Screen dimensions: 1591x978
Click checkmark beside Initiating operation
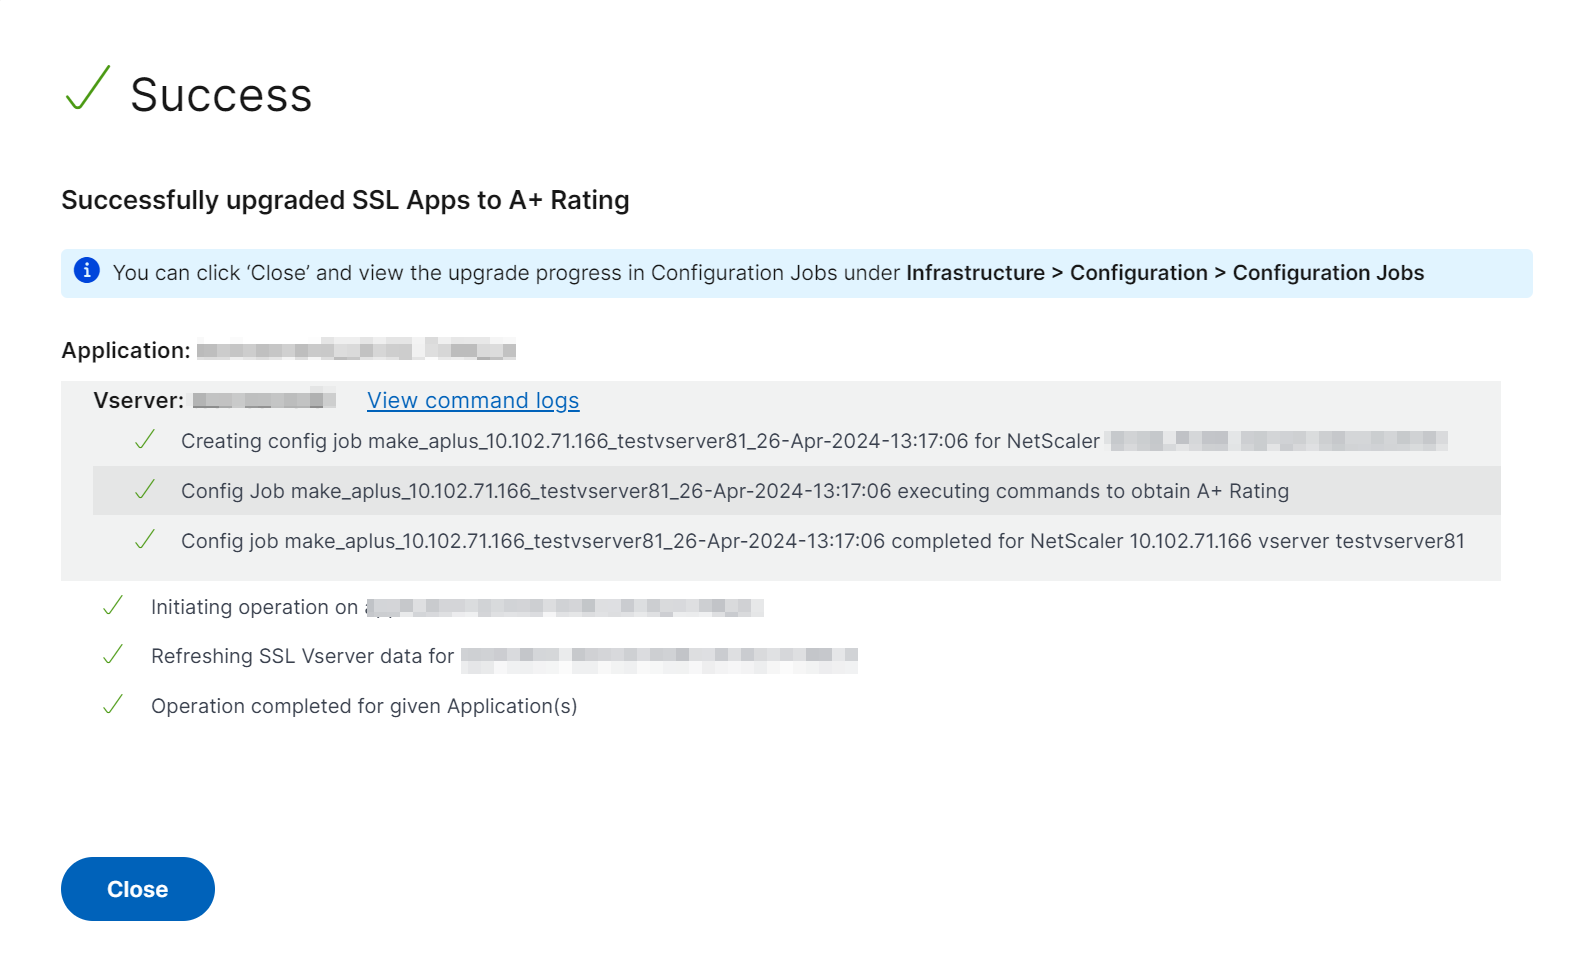113,606
